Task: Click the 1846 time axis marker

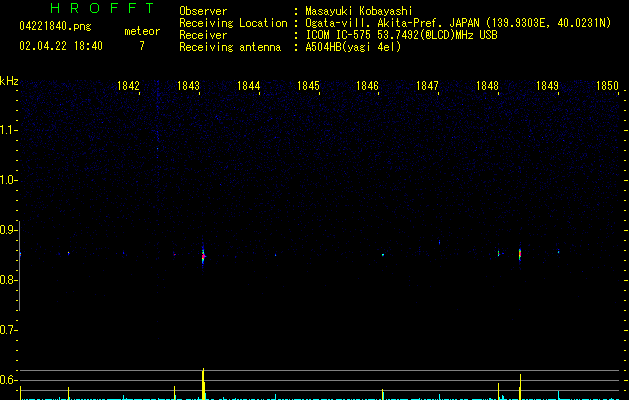Action: [367, 86]
